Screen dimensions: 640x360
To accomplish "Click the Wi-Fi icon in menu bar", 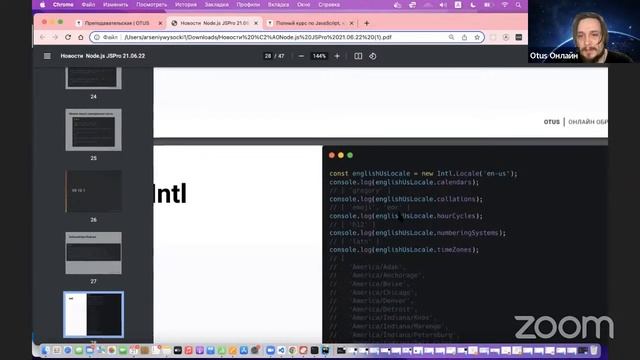I will (x=505, y=5).
